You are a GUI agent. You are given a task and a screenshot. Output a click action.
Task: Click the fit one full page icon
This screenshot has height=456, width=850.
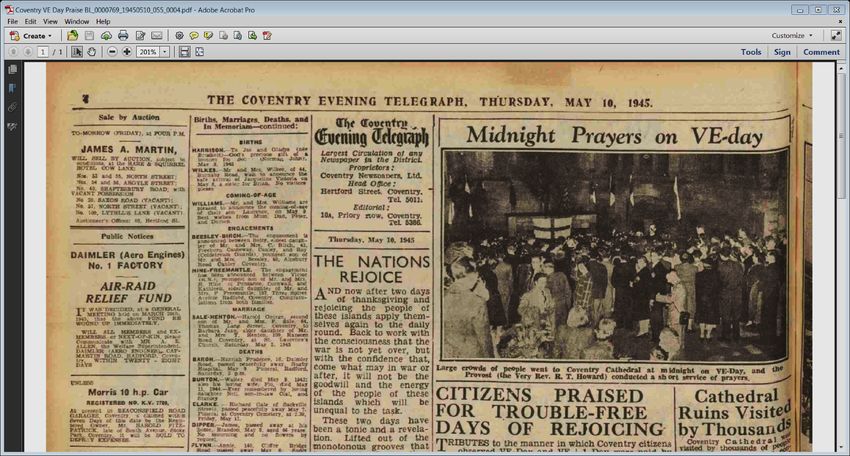(199, 52)
